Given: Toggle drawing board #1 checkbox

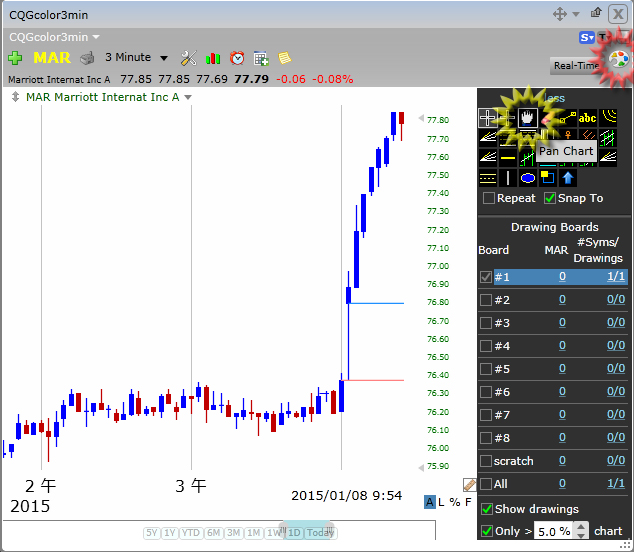Looking at the screenshot, I should coord(486,277).
